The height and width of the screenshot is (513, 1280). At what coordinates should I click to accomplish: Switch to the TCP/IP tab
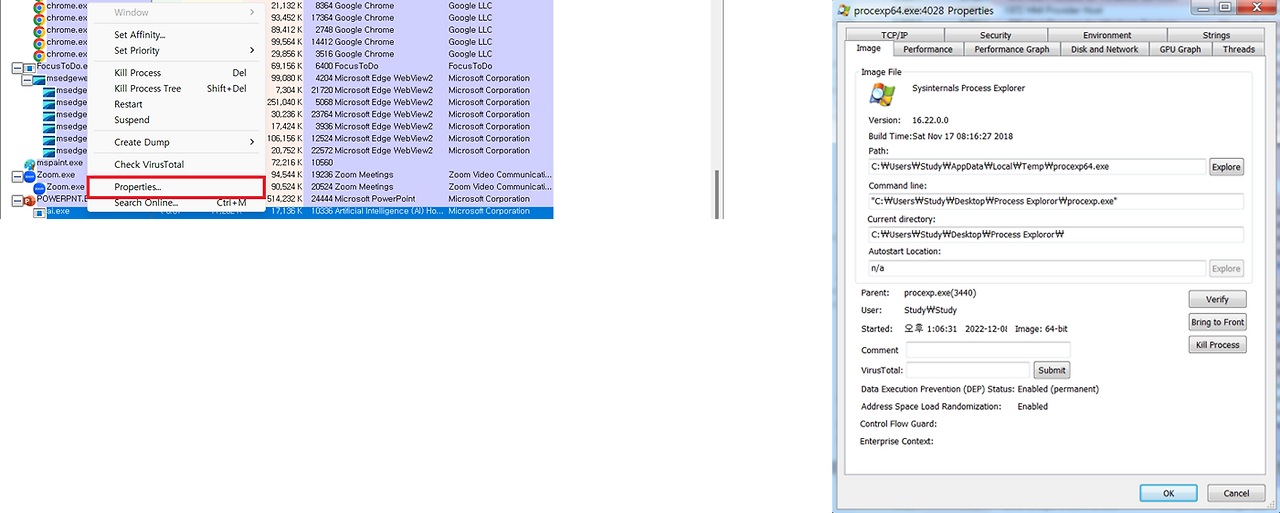[x=894, y=35]
